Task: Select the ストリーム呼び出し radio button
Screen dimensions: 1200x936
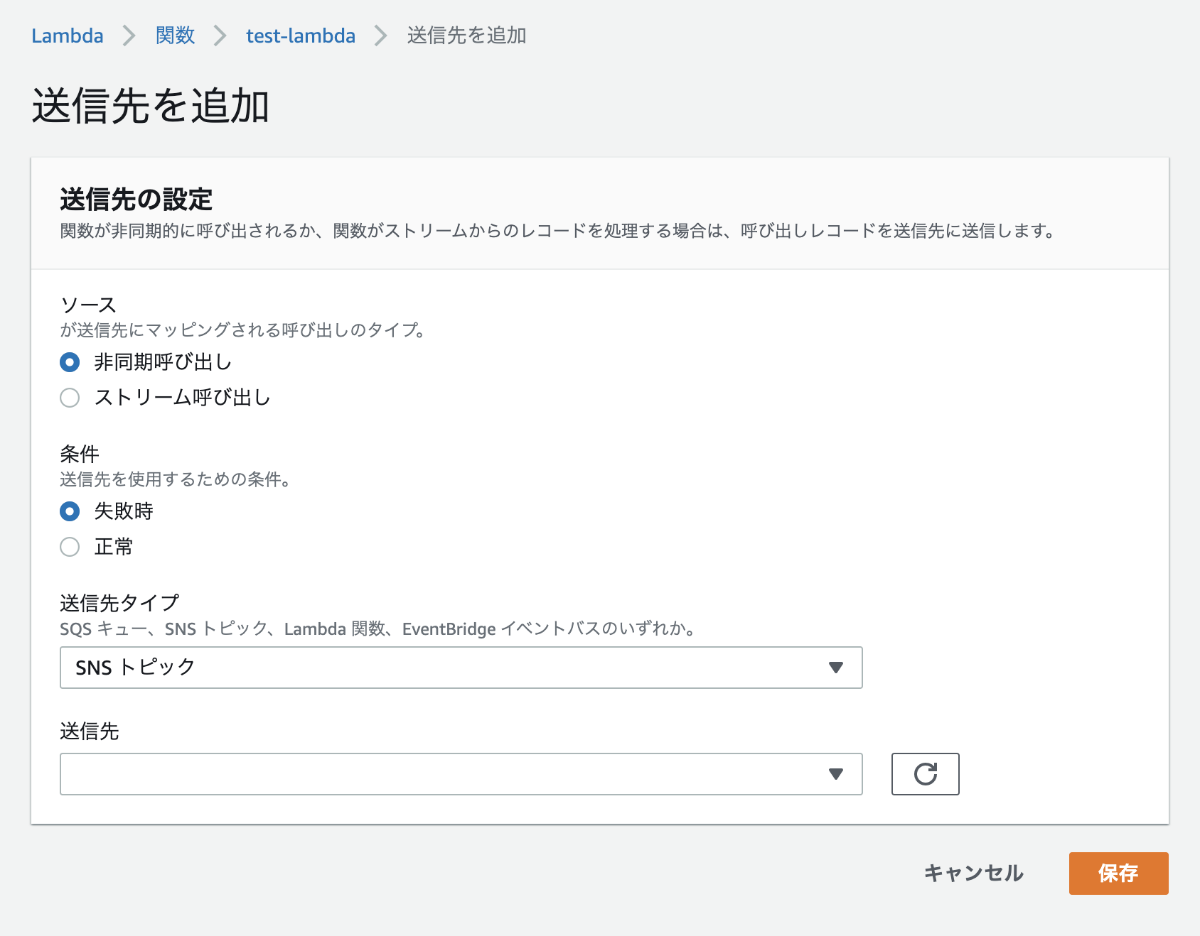Action: [x=70, y=398]
